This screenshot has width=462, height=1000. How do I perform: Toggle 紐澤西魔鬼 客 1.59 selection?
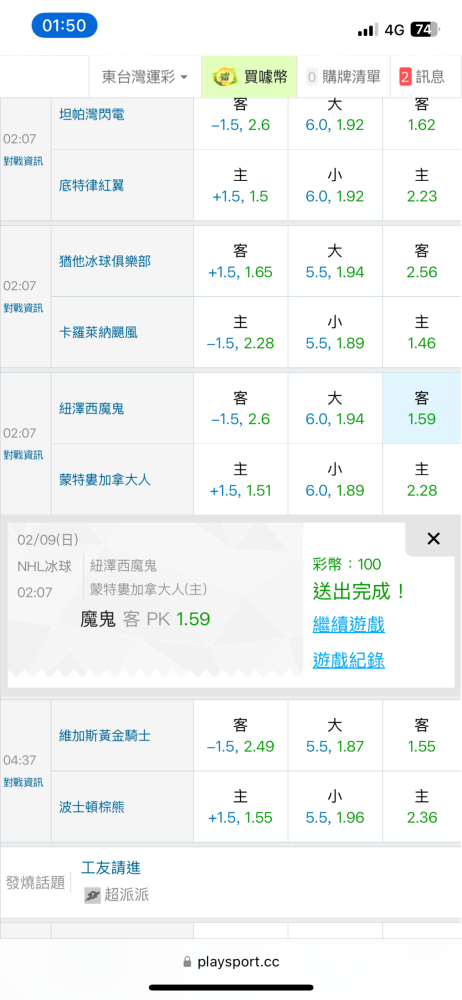click(x=422, y=408)
